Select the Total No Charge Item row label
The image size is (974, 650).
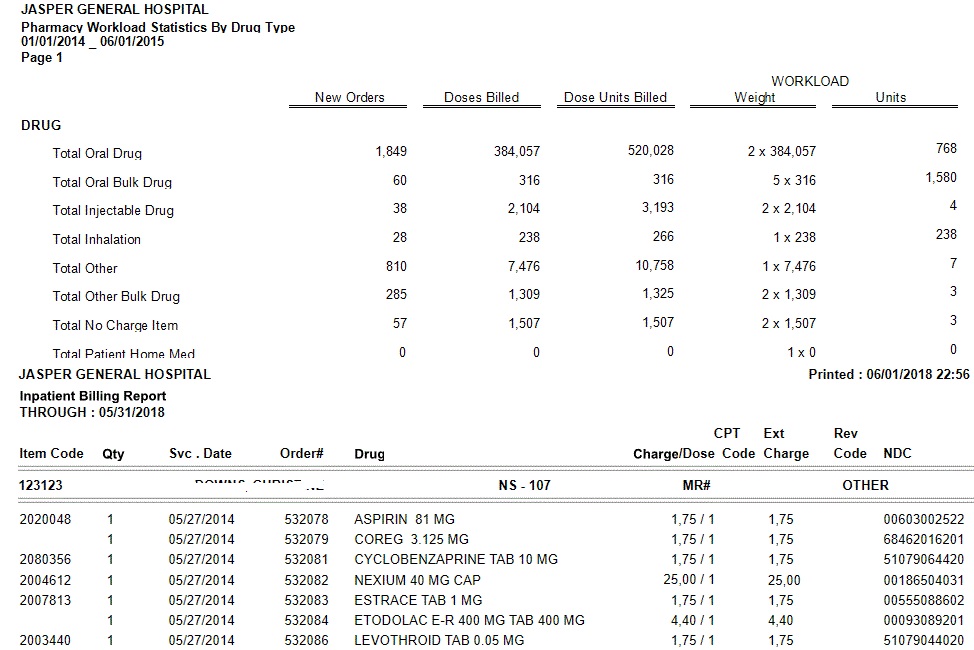click(115, 326)
